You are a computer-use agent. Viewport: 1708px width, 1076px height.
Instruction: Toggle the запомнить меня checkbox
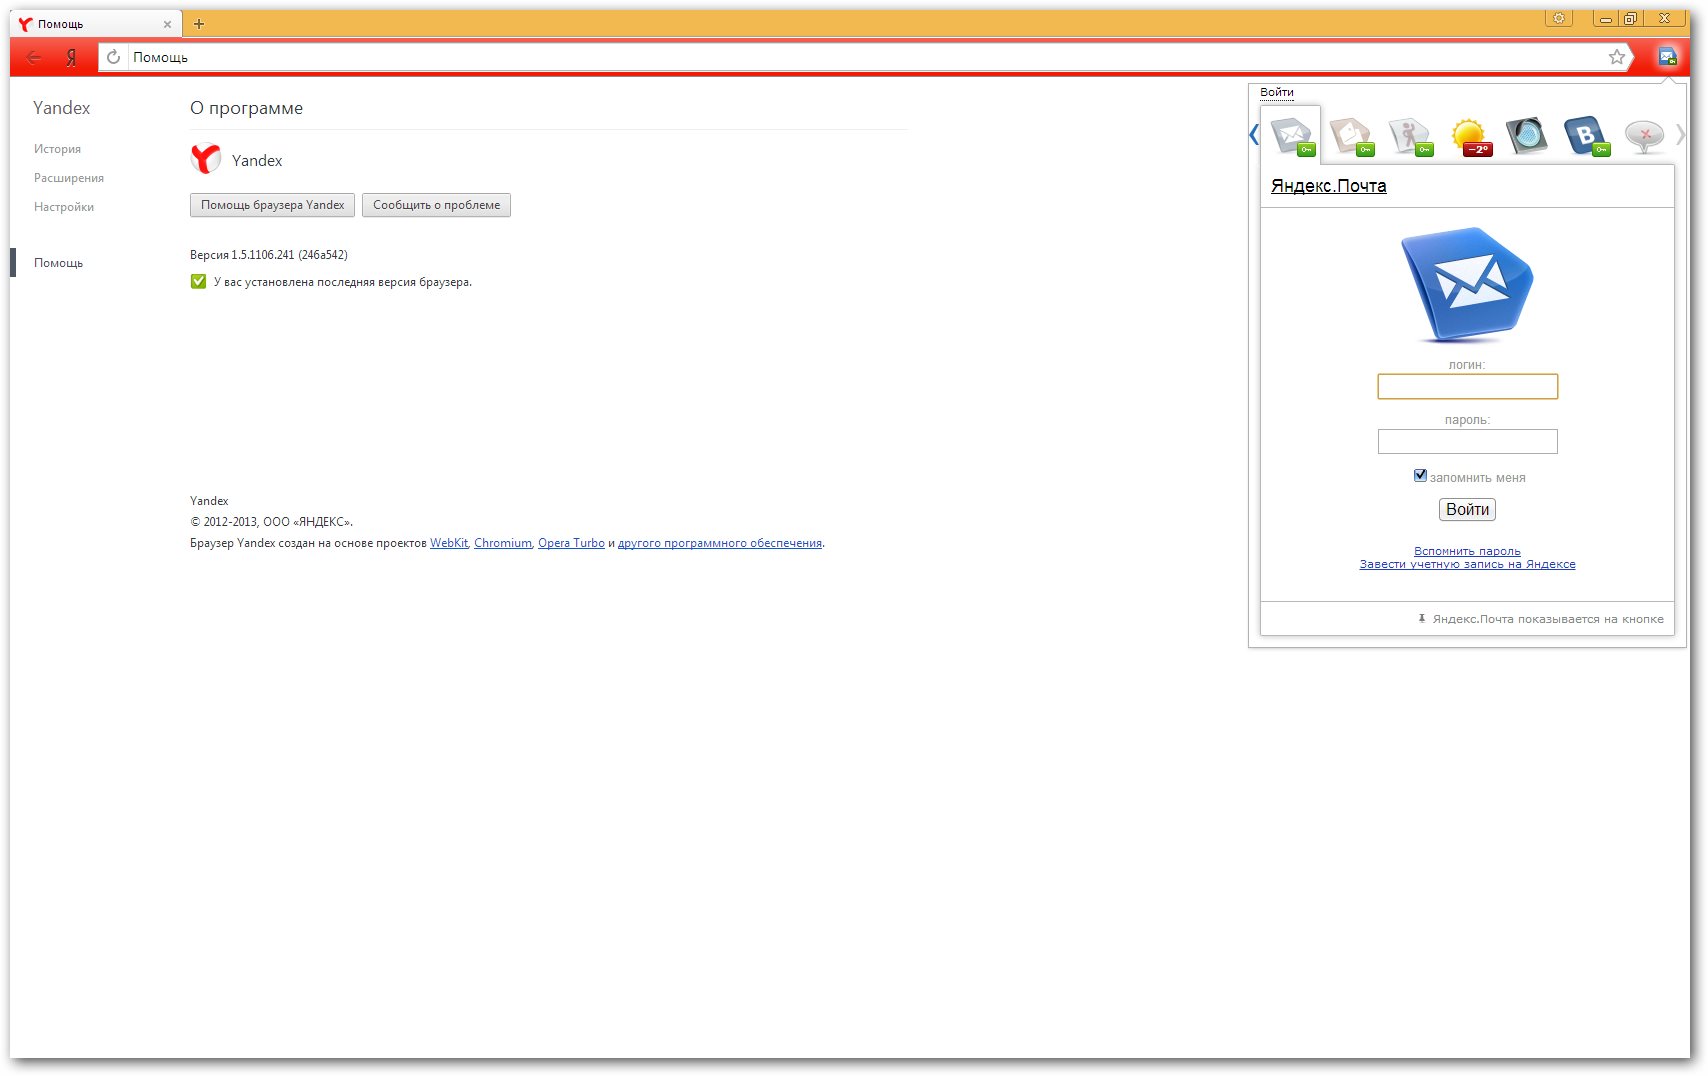coord(1420,476)
